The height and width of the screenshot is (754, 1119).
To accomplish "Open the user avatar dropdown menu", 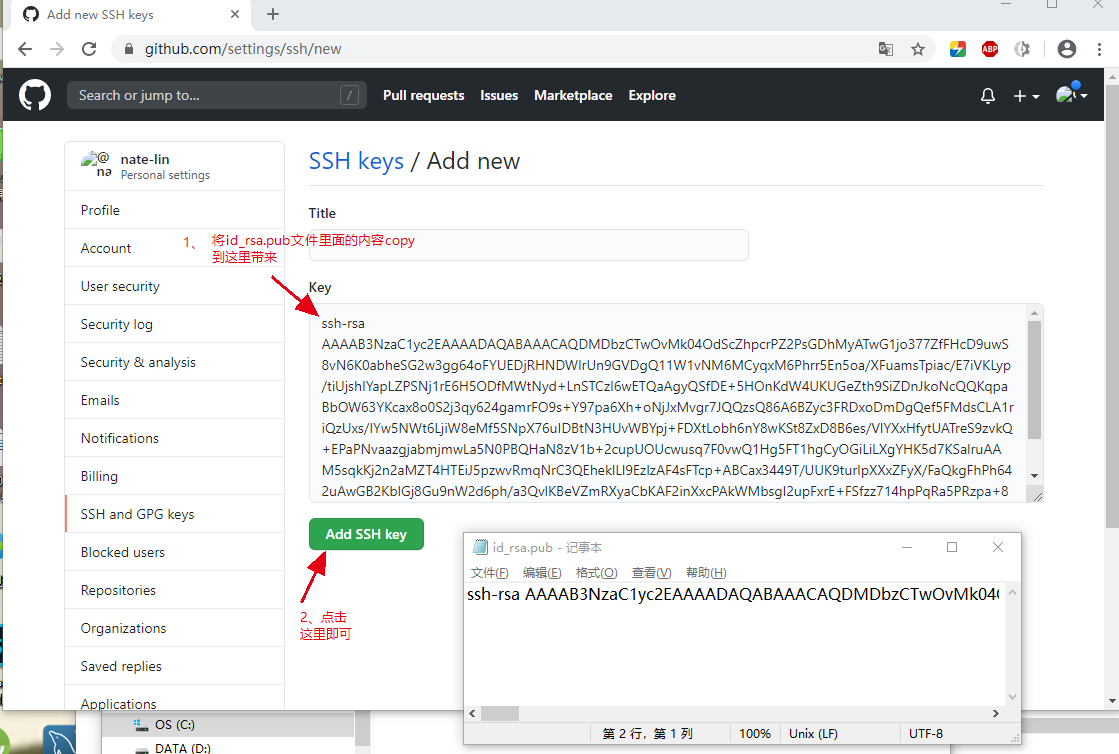I will coord(1071,93).
